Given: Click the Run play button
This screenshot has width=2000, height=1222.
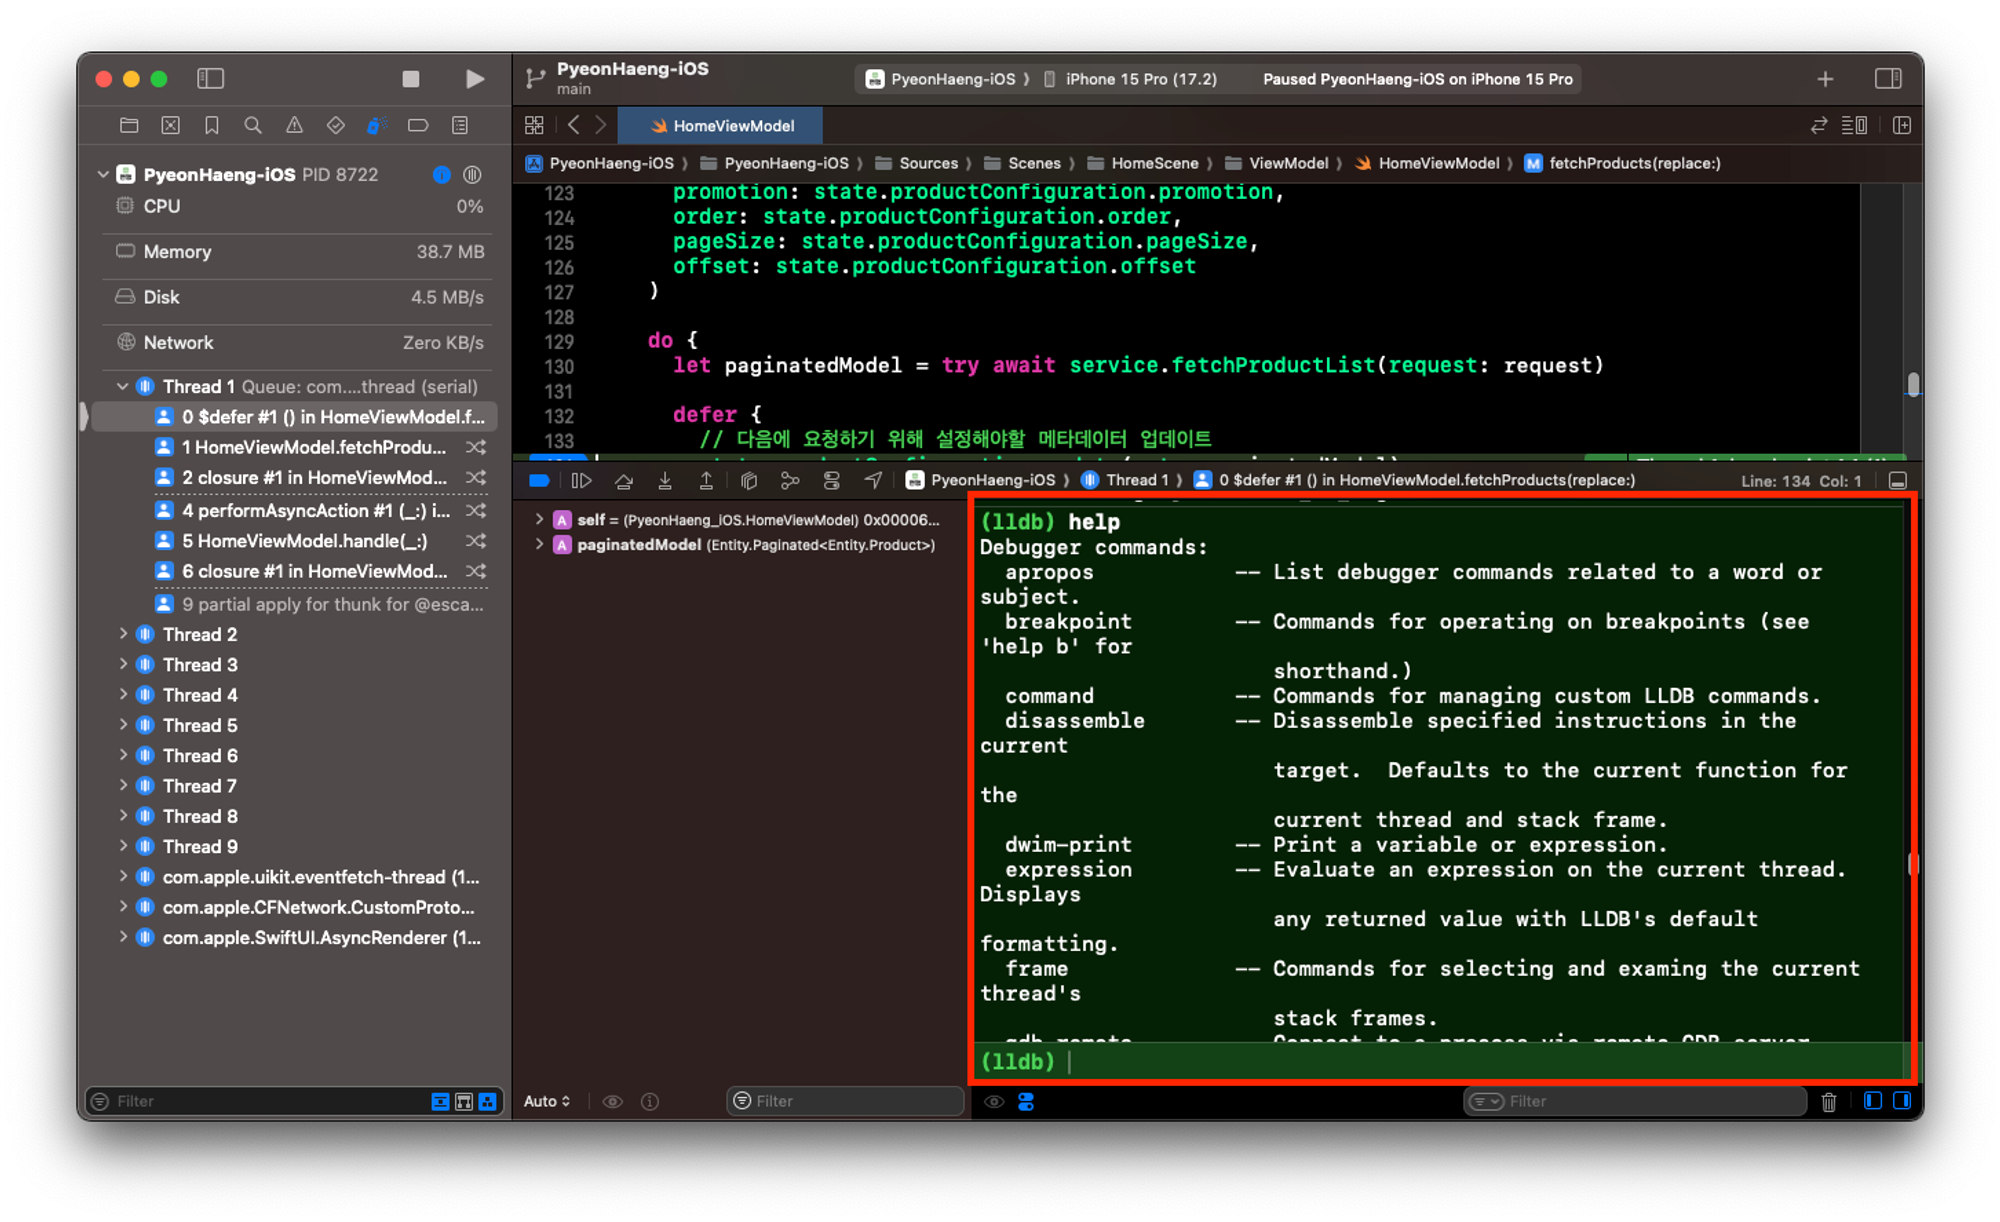Looking at the screenshot, I should click(475, 79).
